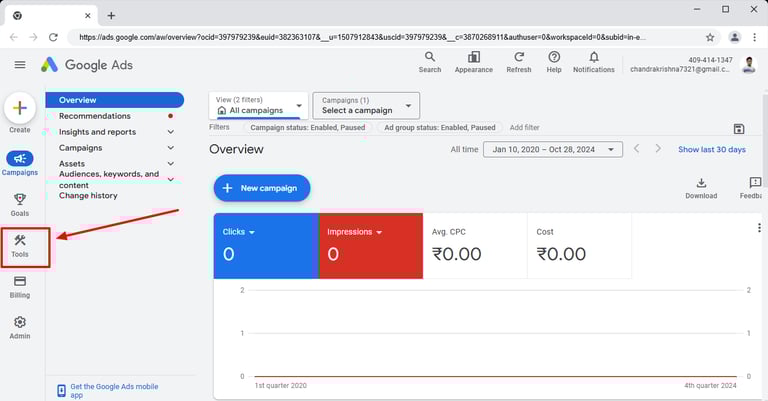768x401 pixels.
Task: Click Campaign status: Enabled, Paused filter chip
Action: click(x=308, y=127)
